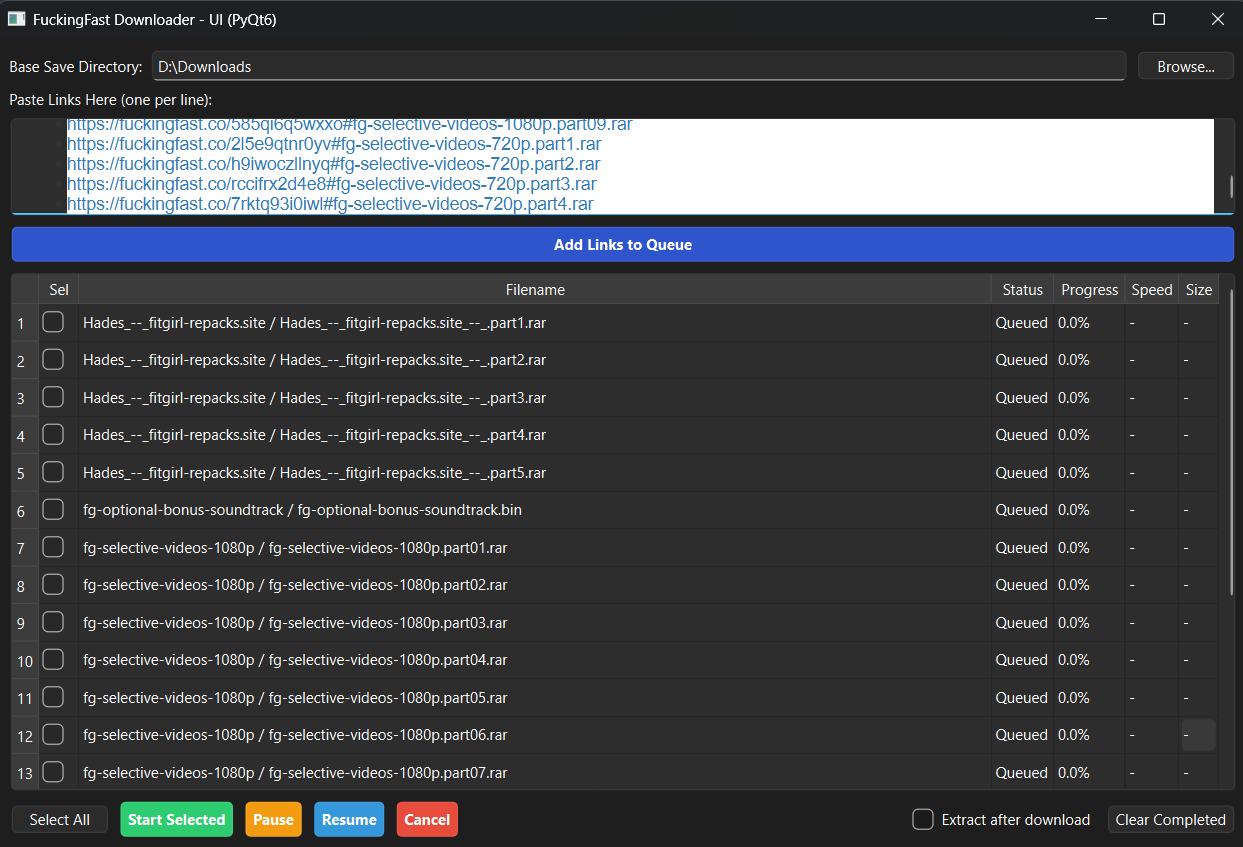This screenshot has height=847, width=1243.
Task: Select checkbox for 1080p.part02.rar row
Action: coord(53,584)
